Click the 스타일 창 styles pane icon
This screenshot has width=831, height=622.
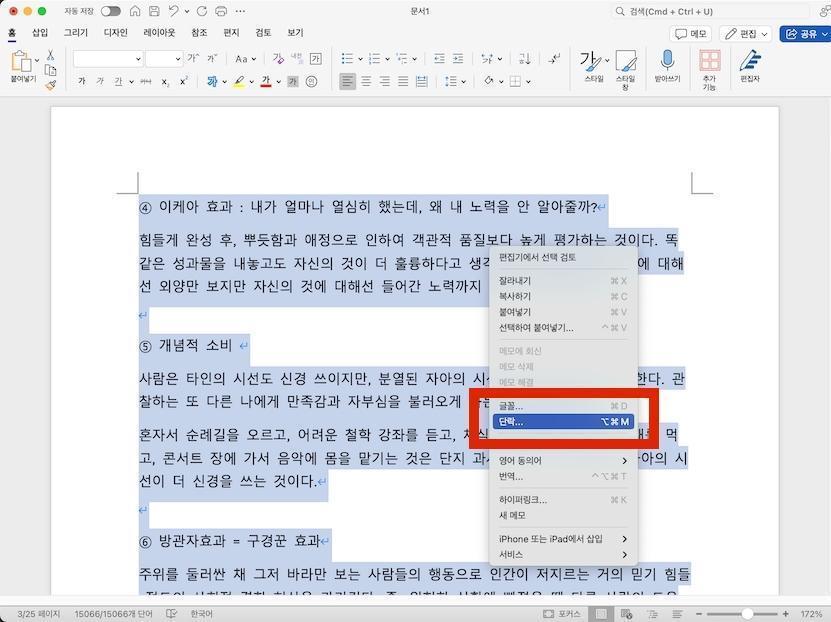click(x=625, y=61)
